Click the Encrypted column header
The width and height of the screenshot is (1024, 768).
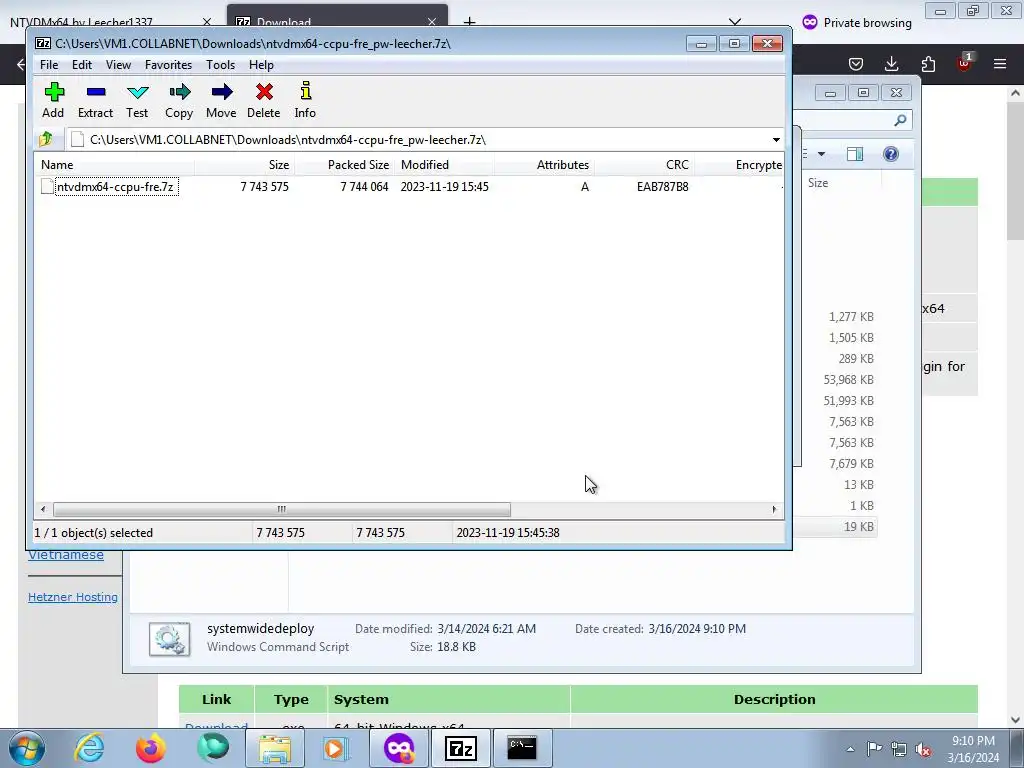(739, 165)
